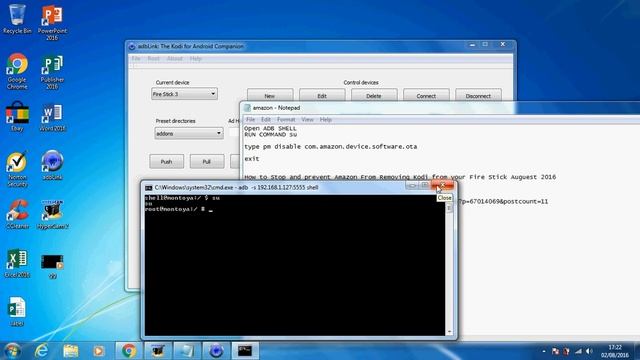Open the Notepad View menu
The height and width of the screenshot is (360, 640).
click(307, 120)
